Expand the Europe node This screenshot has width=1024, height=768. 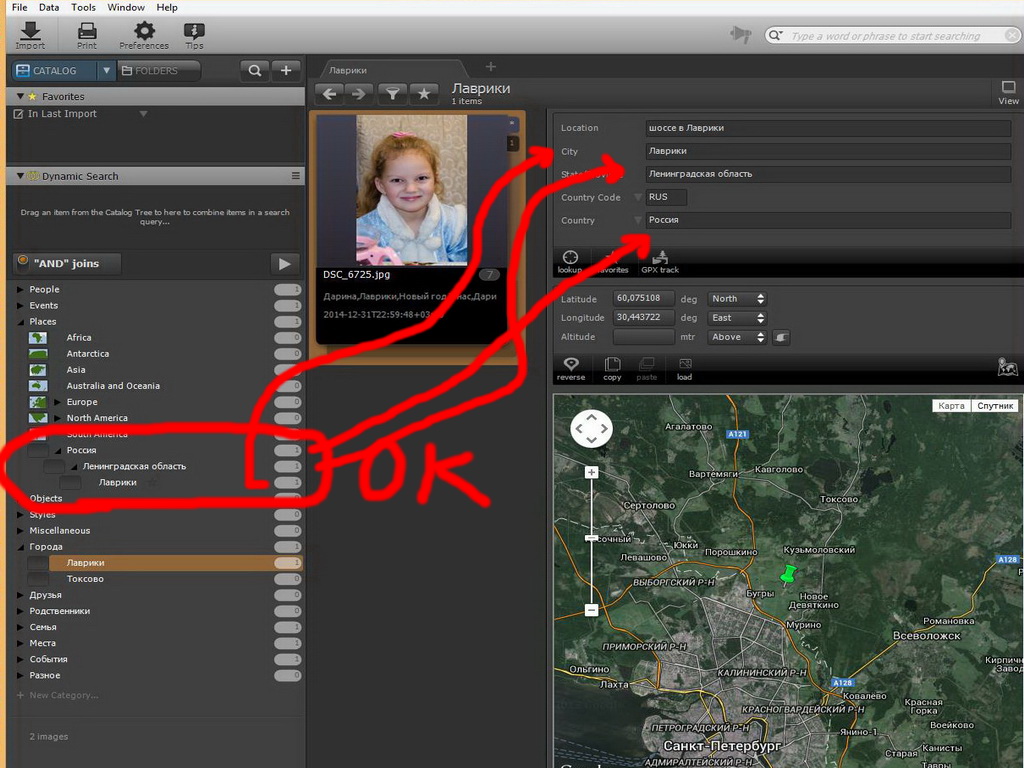click(57, 402)
